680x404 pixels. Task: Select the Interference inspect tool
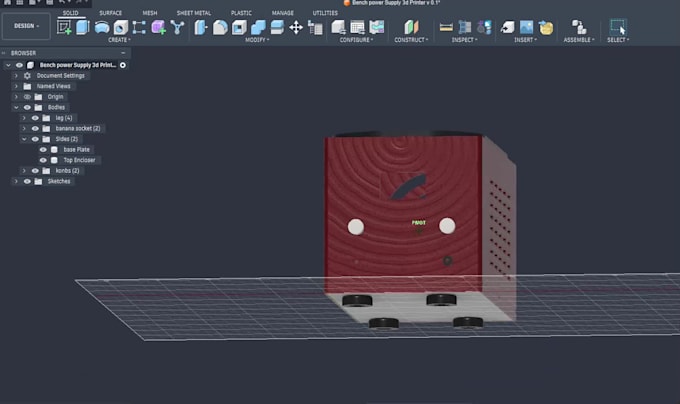coord(465,27)
